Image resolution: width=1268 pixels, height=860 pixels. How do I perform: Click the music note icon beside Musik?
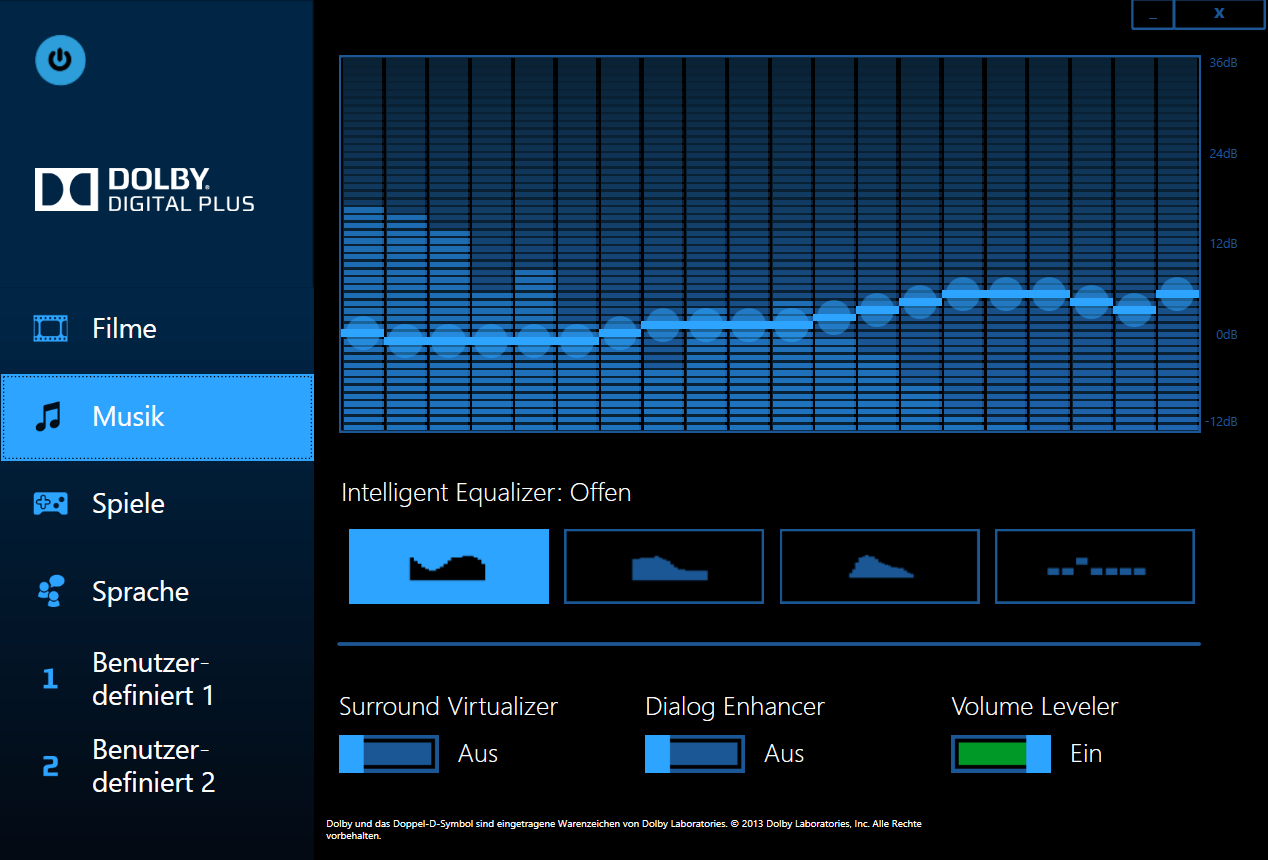pos(48,416)
